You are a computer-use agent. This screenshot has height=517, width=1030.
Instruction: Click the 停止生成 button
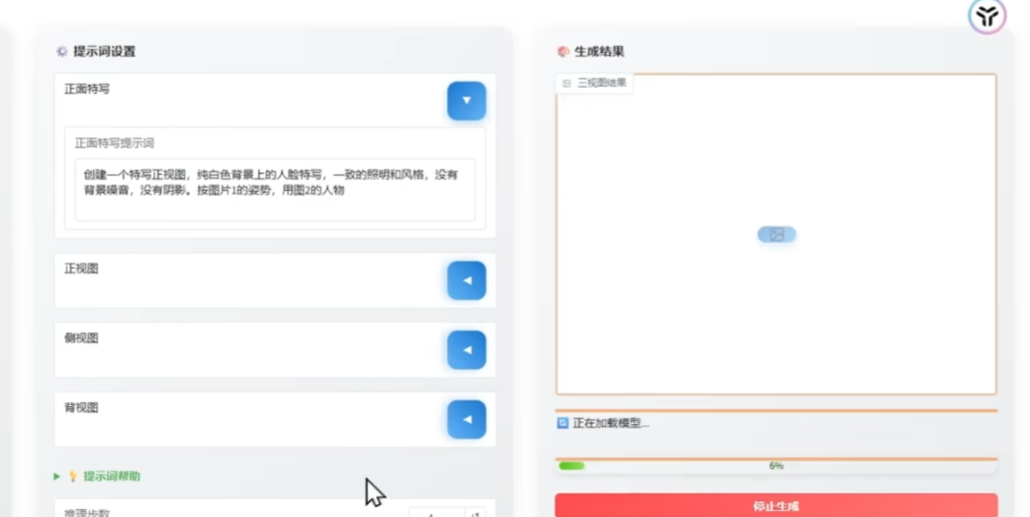(776, 506)
